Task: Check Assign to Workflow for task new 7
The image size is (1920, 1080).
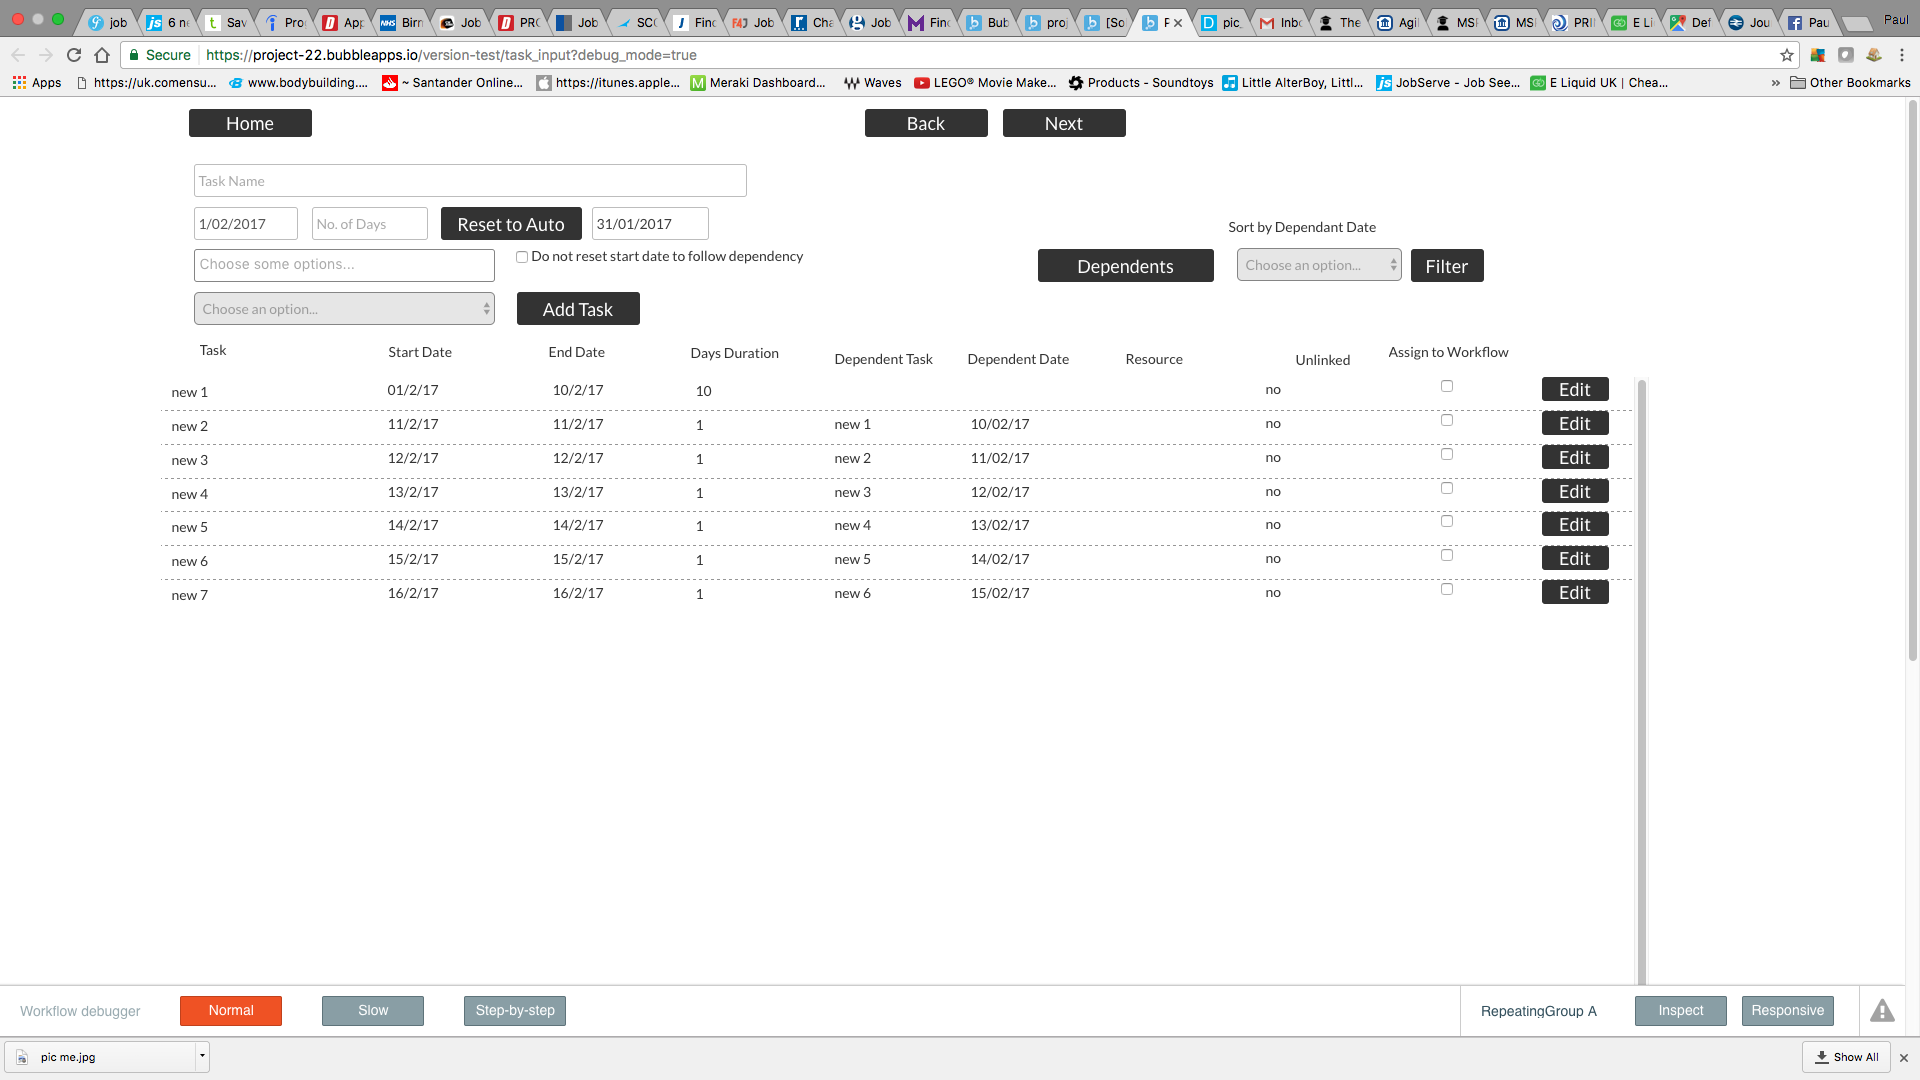Action: (x=1447, y=589)
